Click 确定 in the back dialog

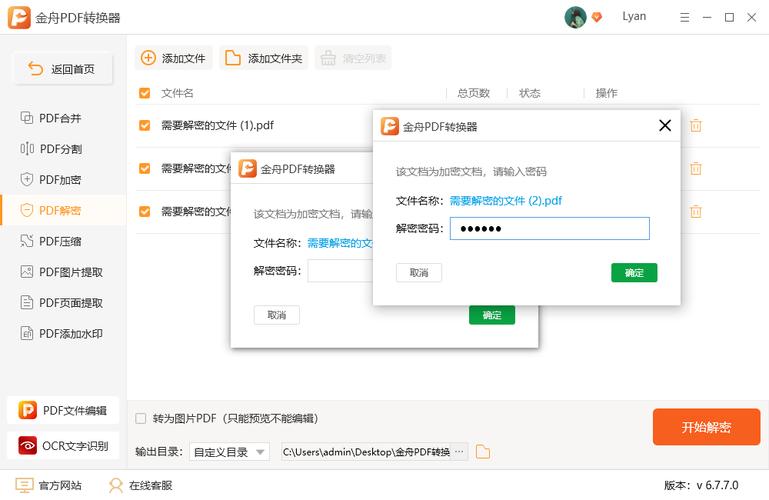coord(492,315)
